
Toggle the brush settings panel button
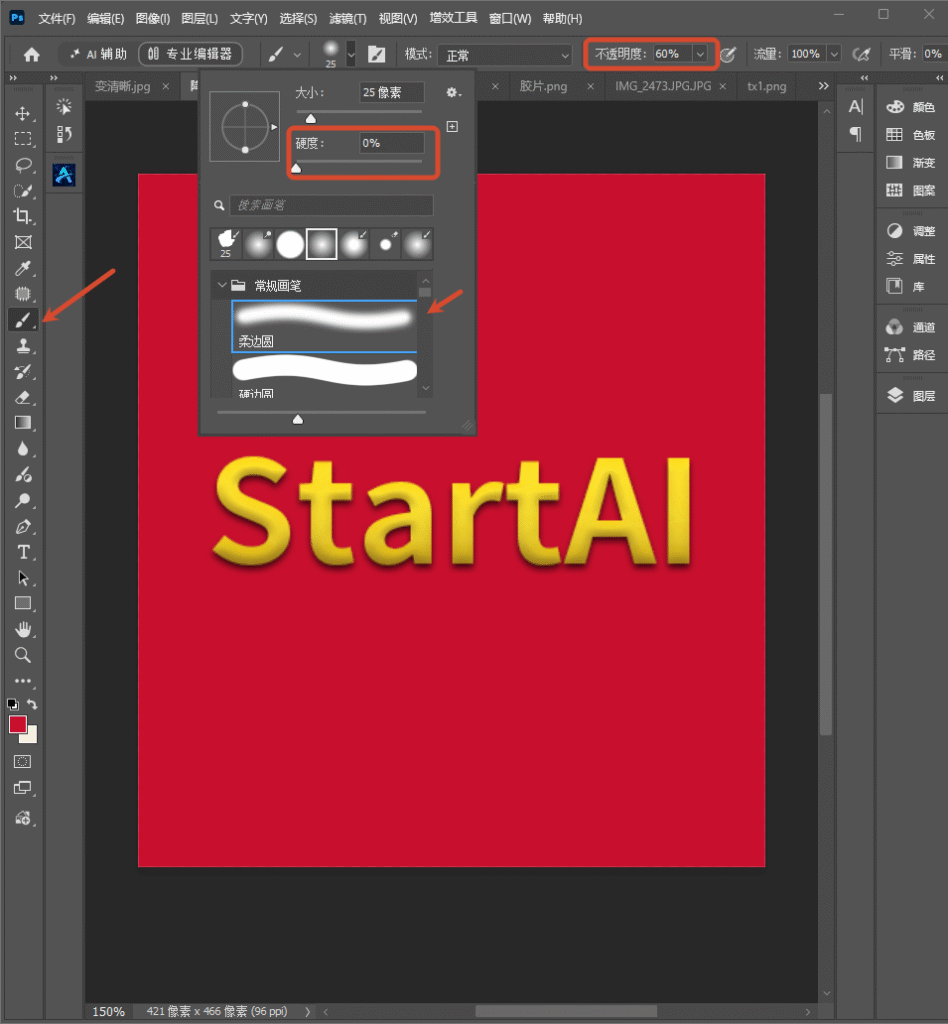pos(377,54)
